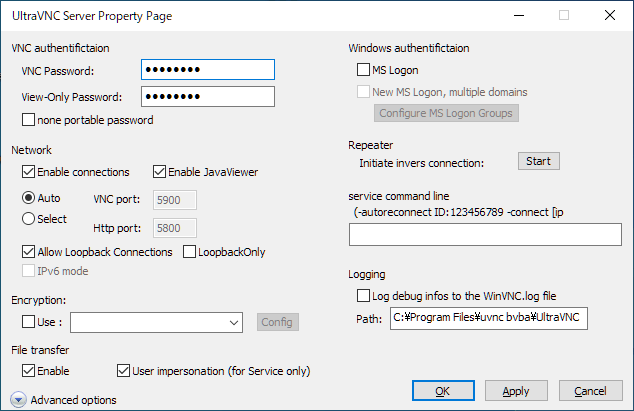Viewport: 634px width, 411px height.
Task: Click the '(-autoreconnect ID:123456789 -connect [ip' hint
Action: (x=459, y=212)
